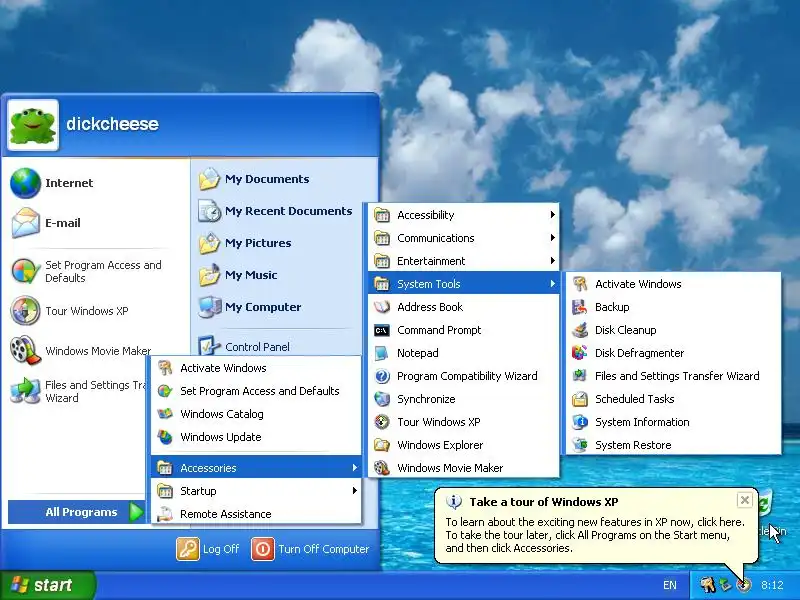Viewport: 800px width, 600px height.
Task: Select Files and Settings Transfer Wizard in System Tools
Action: pyautogui.click(x=673, y=376)
